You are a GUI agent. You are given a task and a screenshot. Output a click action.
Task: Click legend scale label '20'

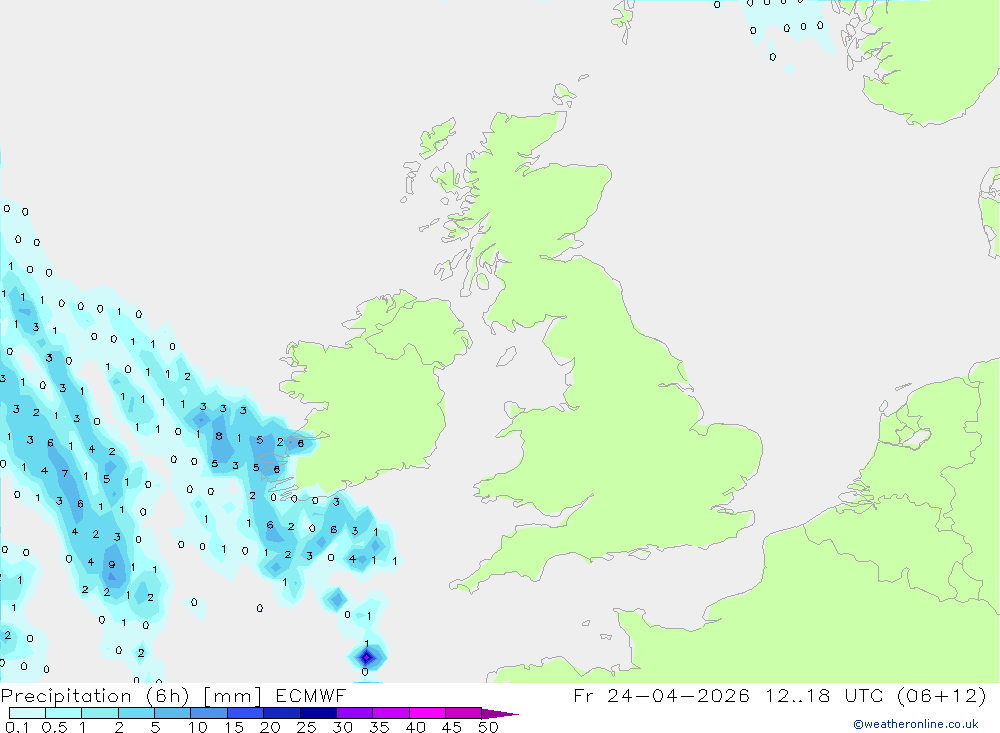click(x=270, y=727)
